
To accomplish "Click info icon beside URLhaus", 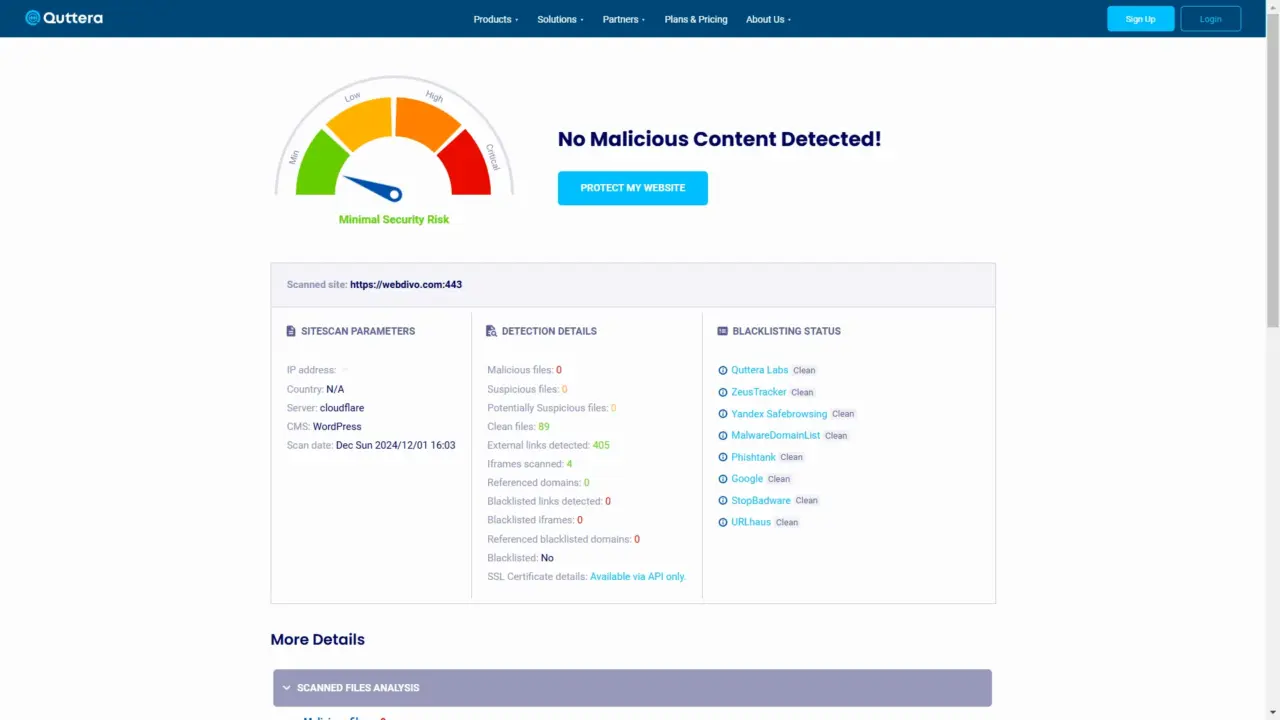I will coord(723,523).
